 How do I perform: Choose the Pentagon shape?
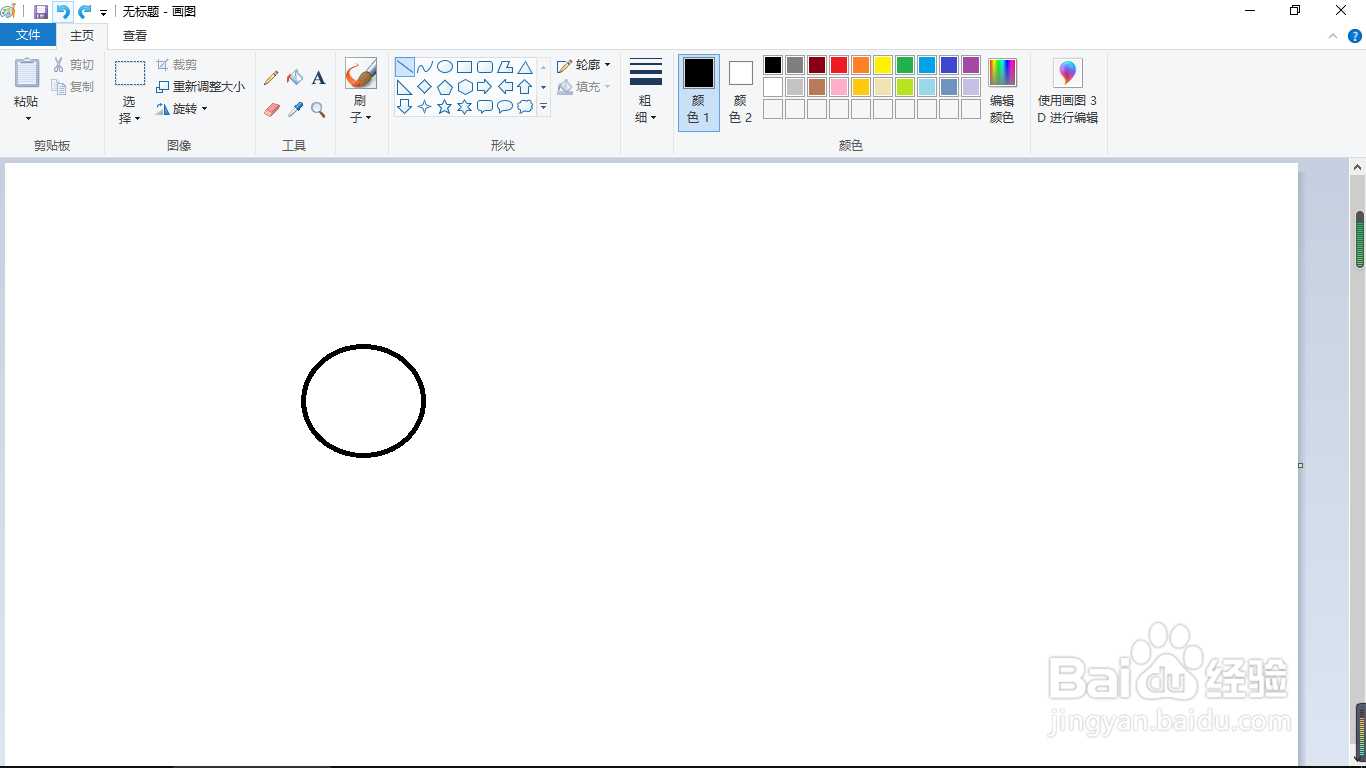(x=445, y=87)
